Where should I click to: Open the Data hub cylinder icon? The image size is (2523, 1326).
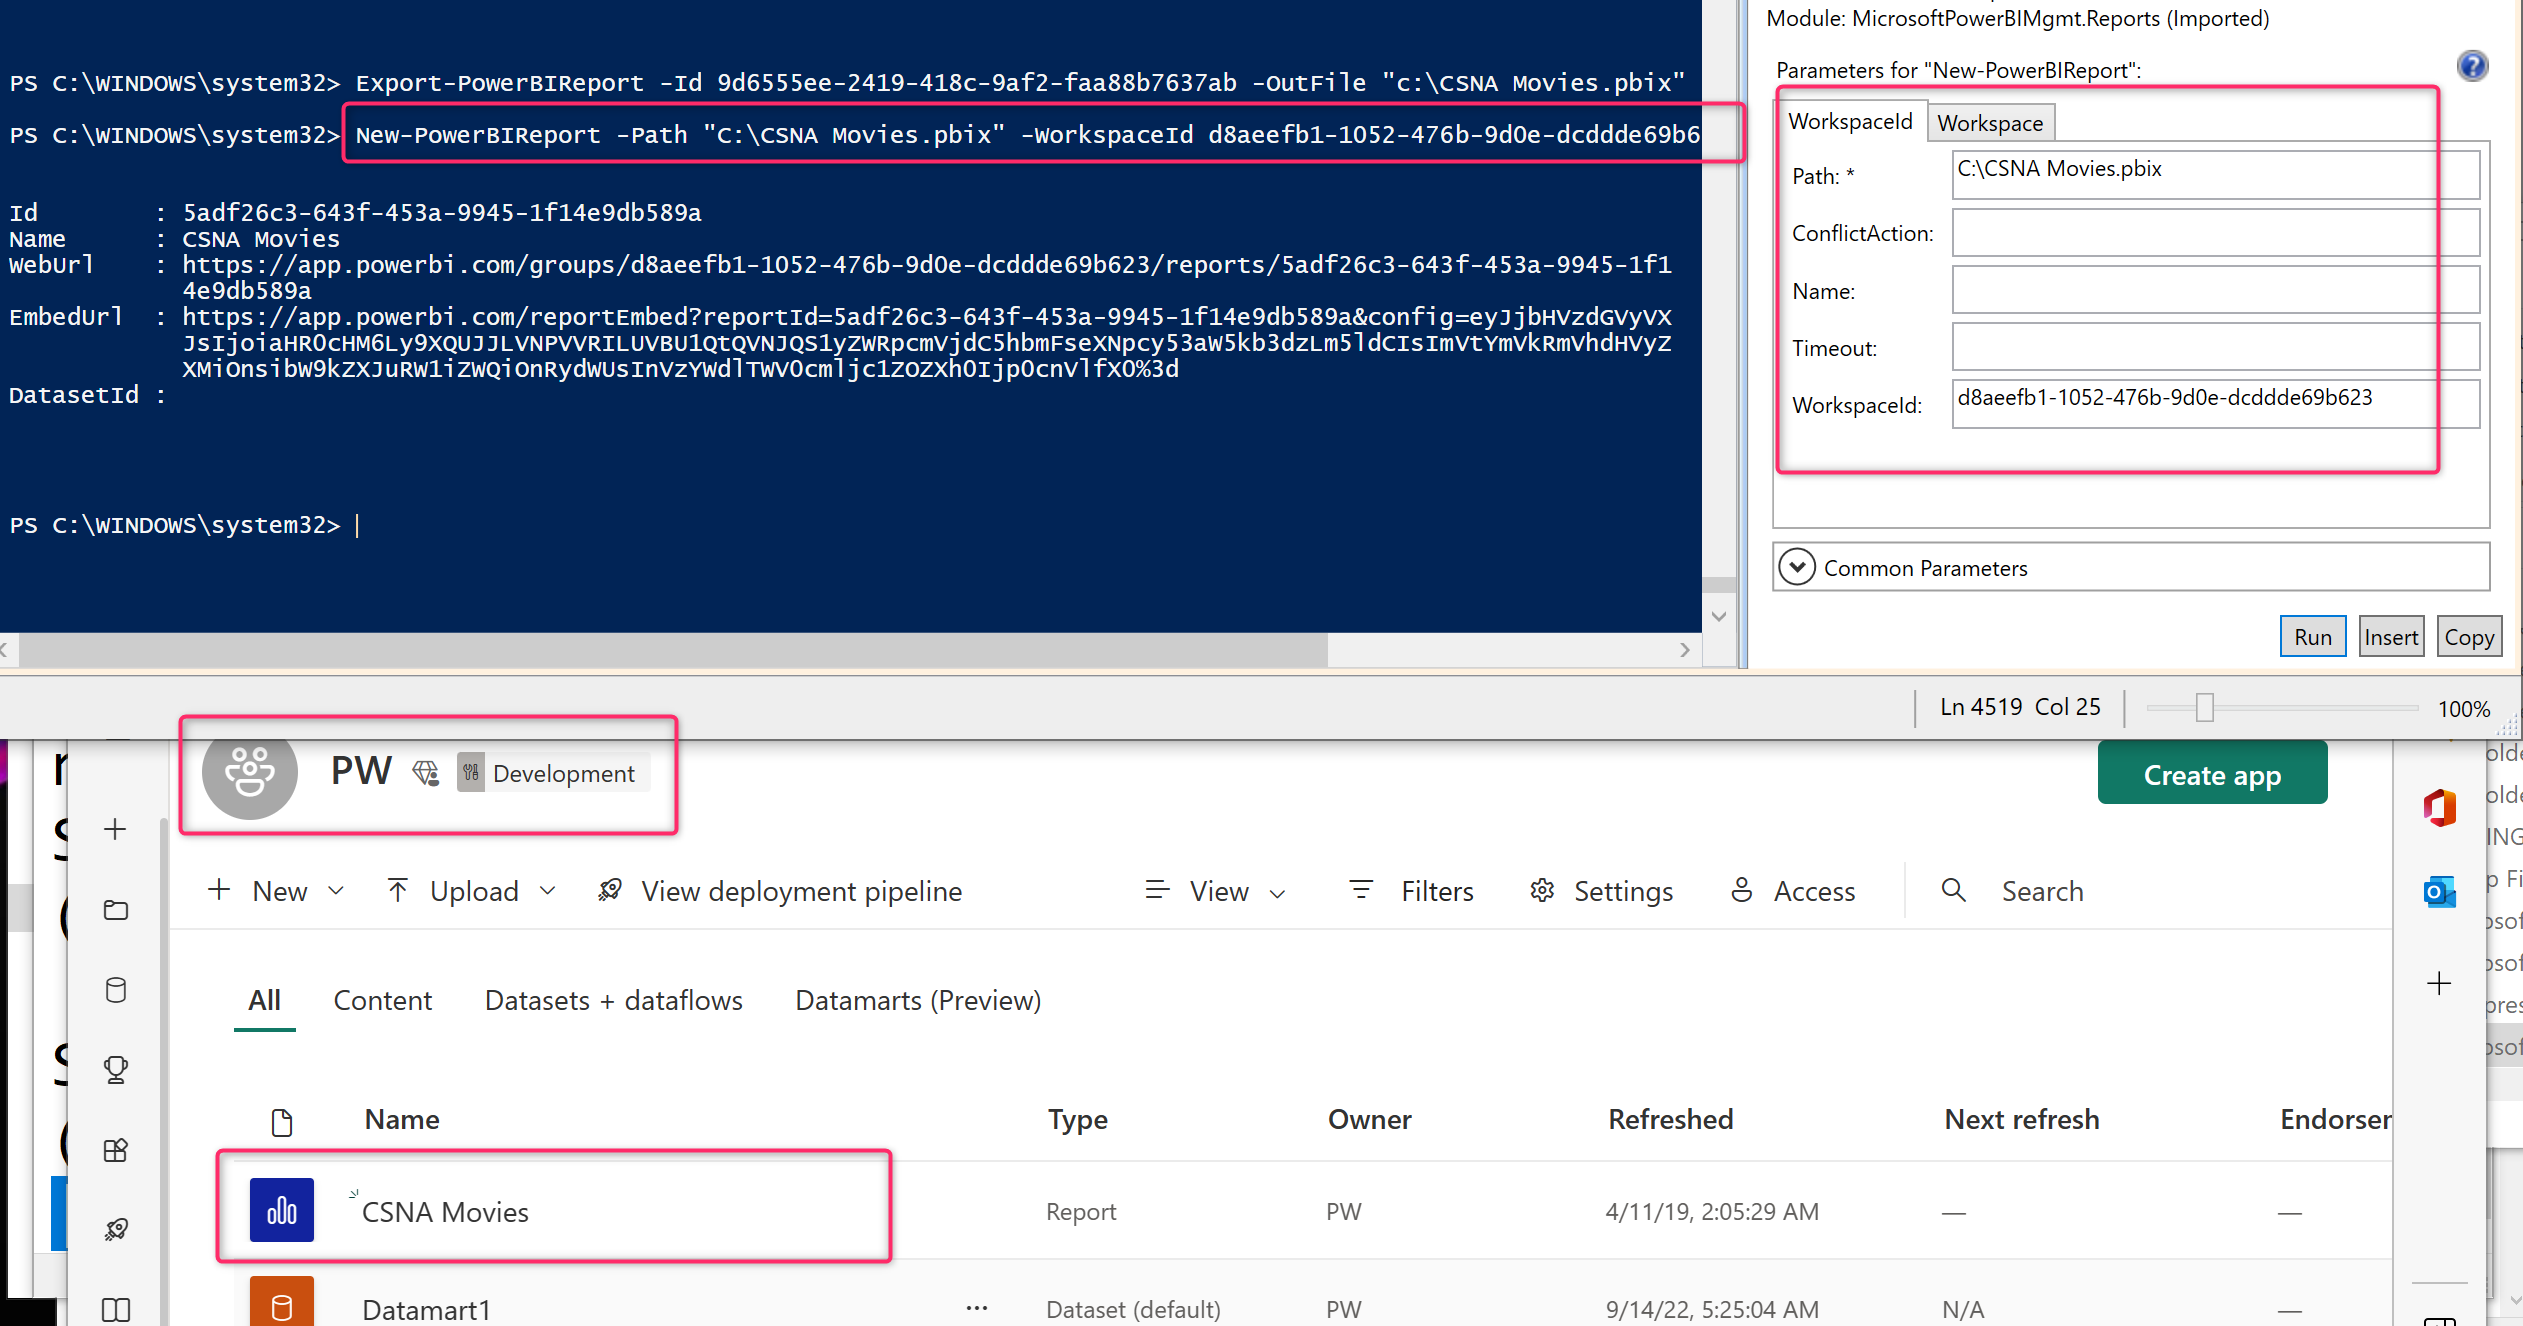point(116,990)
